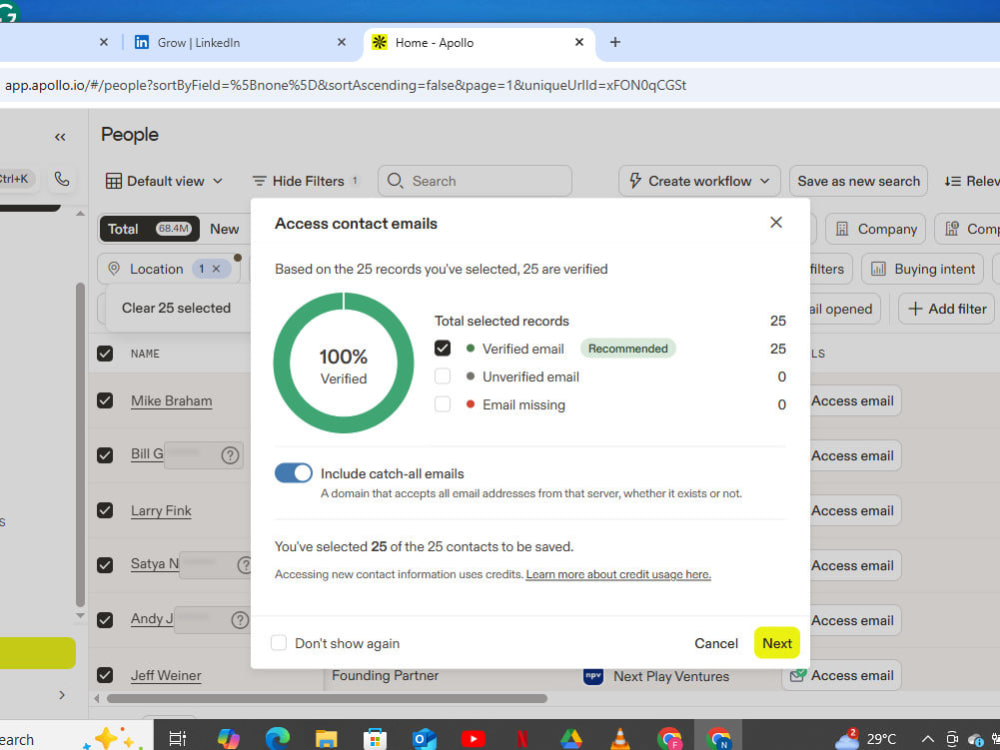Open Task View on the taskbar
Viewport: 1000px width, 750px height.
coord(177,739)
